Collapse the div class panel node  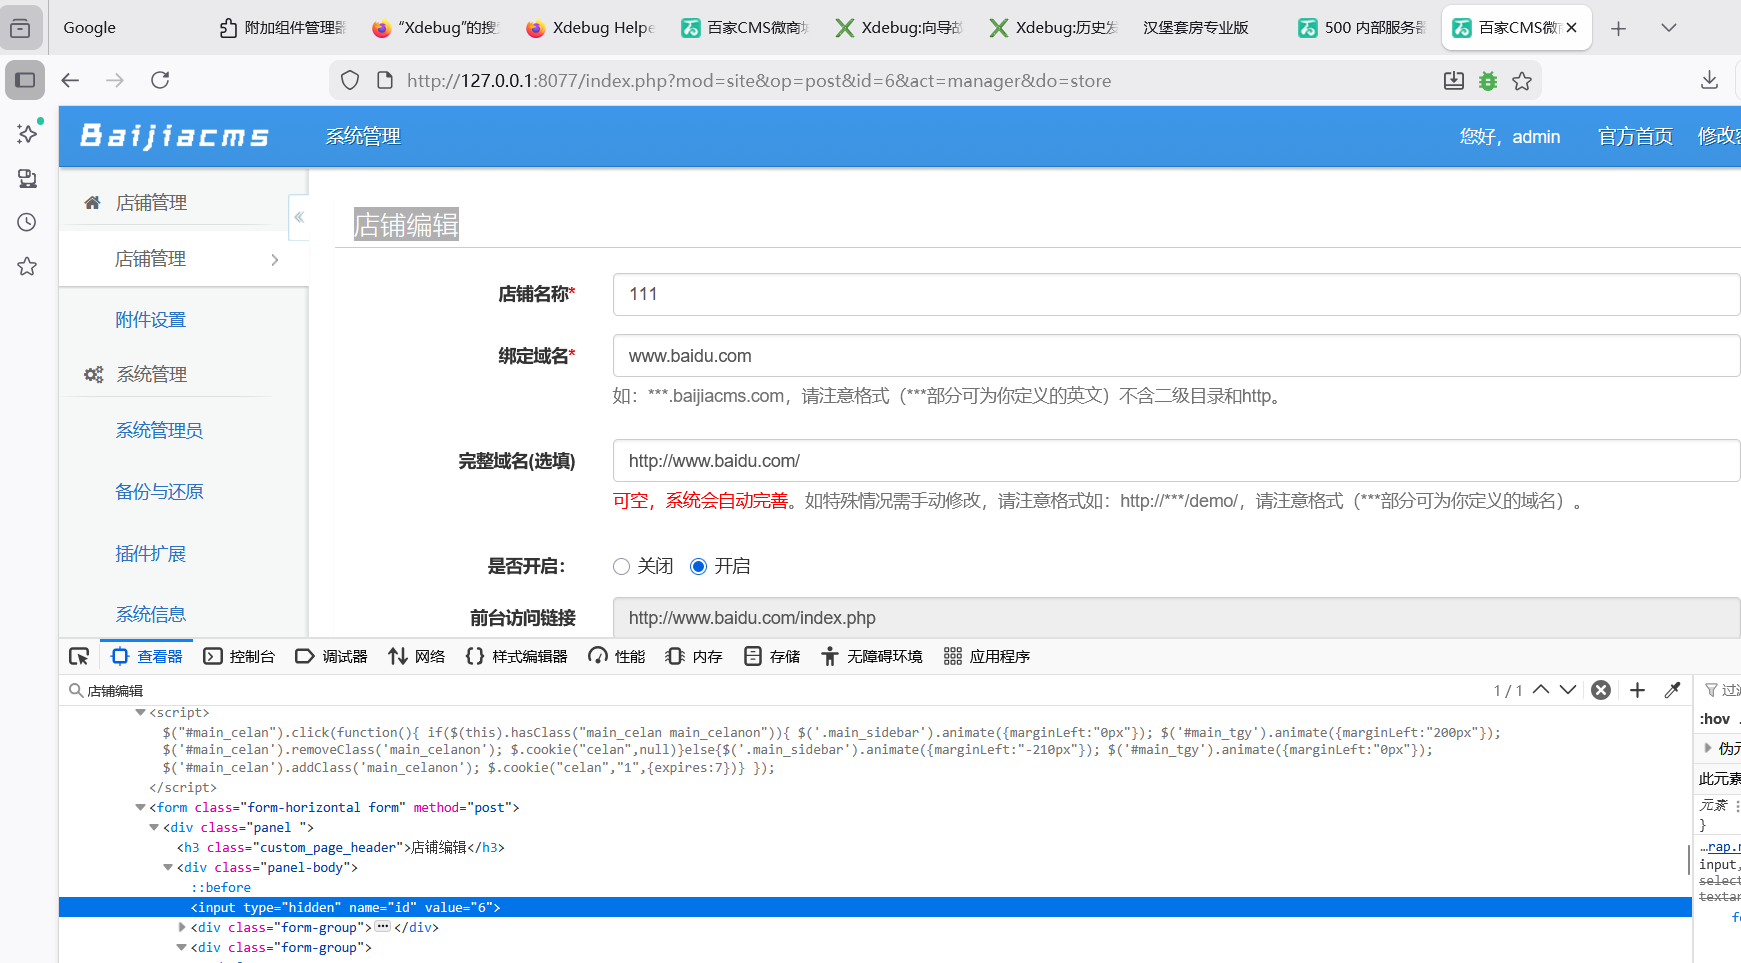coord(154,827)
